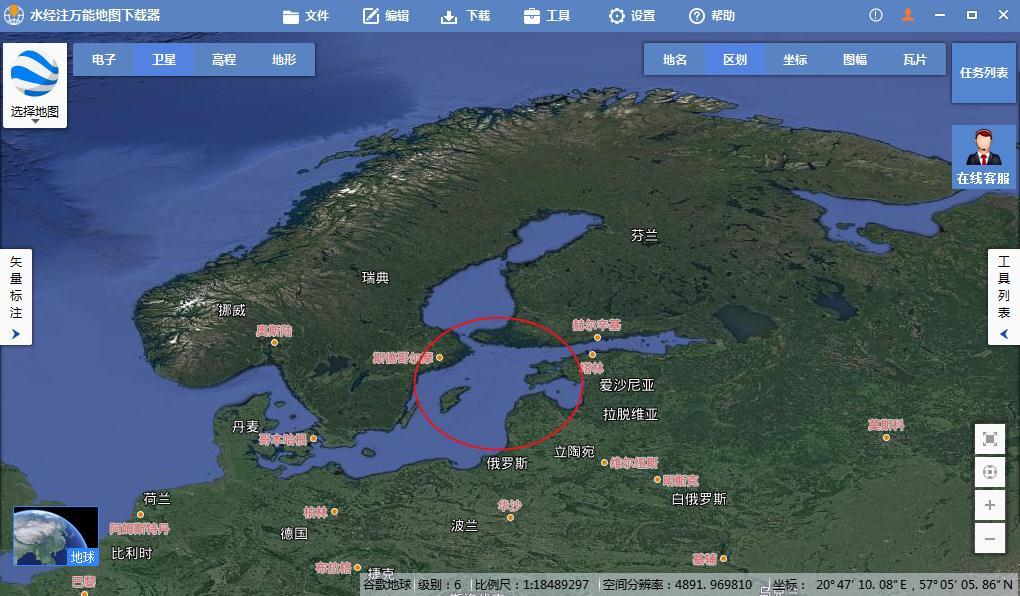Select the 地形 terrain map layer

tap(284, 60)
